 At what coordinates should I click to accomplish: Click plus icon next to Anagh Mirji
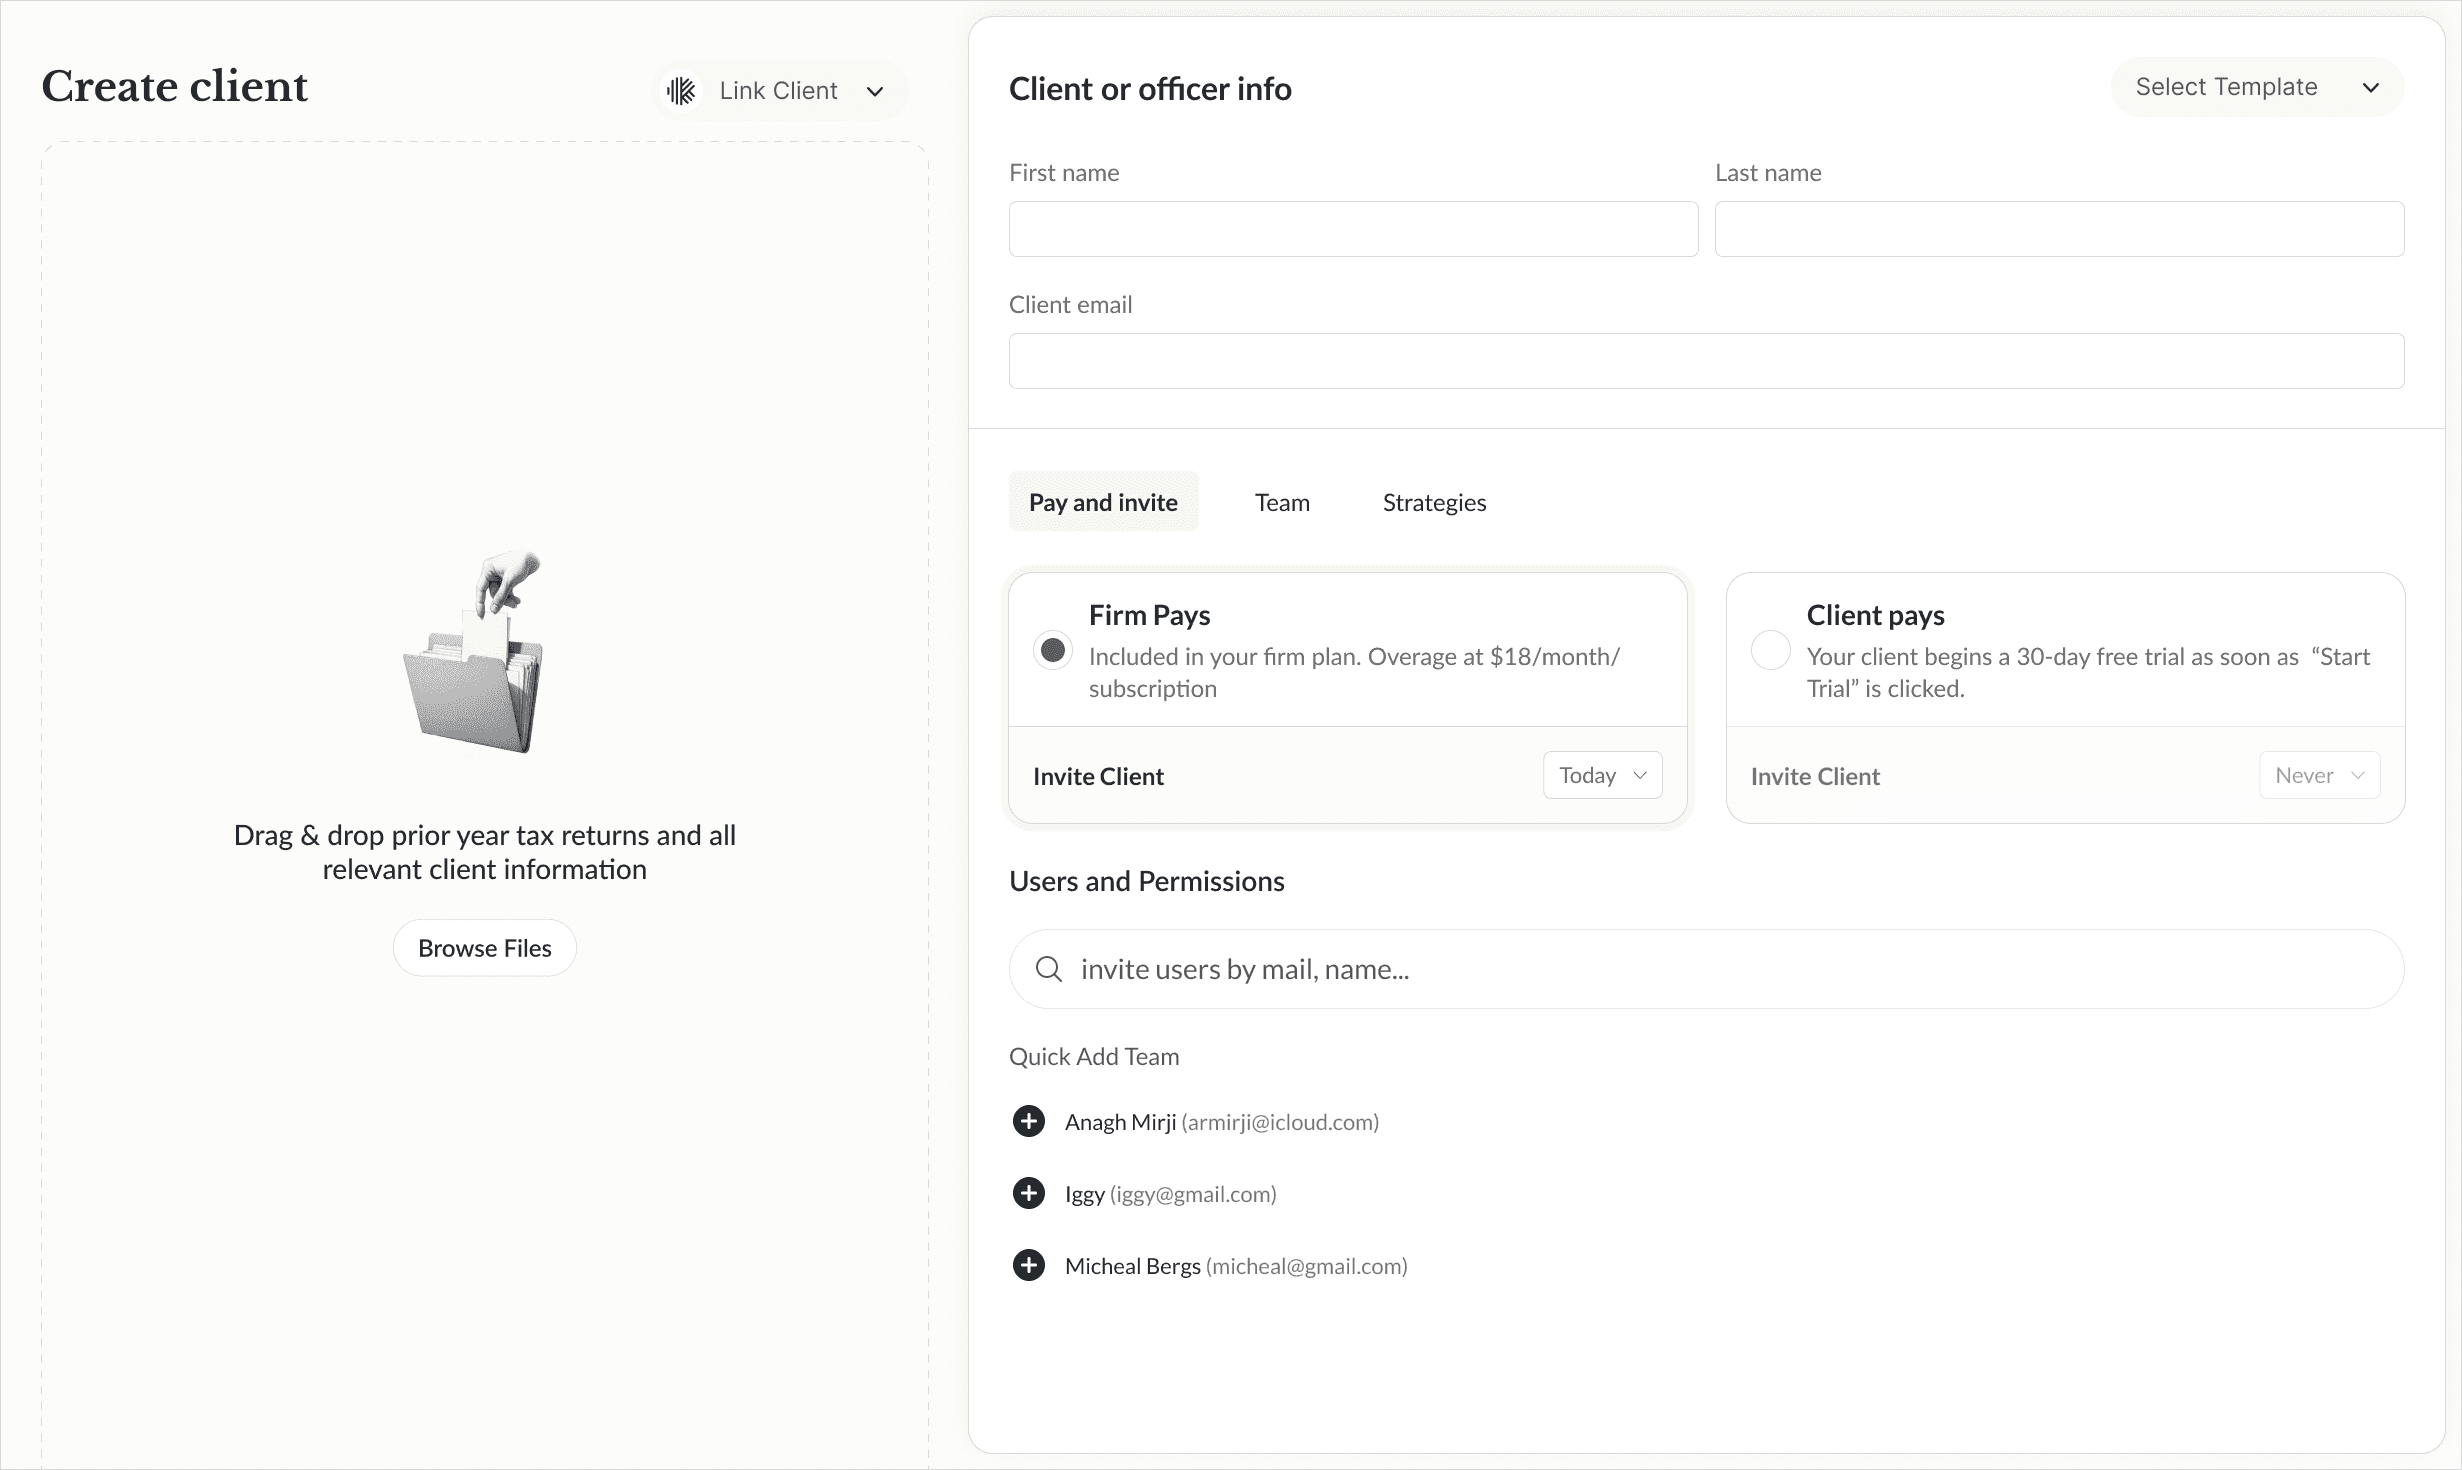pos(1028,1121)
